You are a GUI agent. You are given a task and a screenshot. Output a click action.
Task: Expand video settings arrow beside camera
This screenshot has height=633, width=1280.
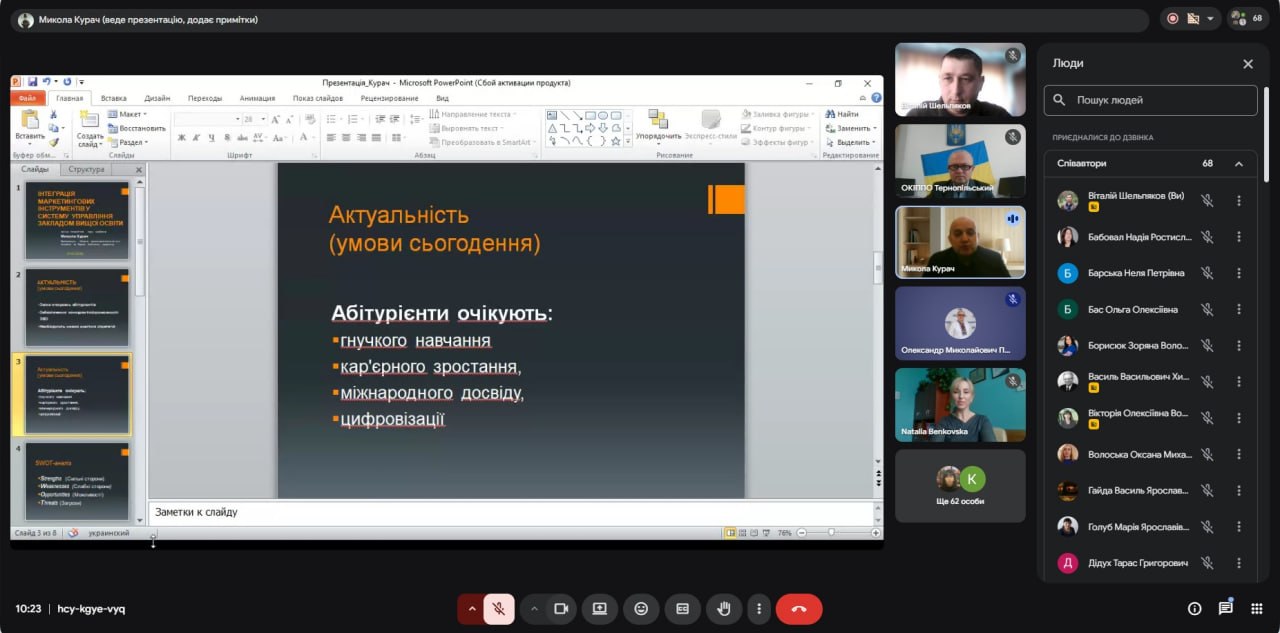[534, 608]
